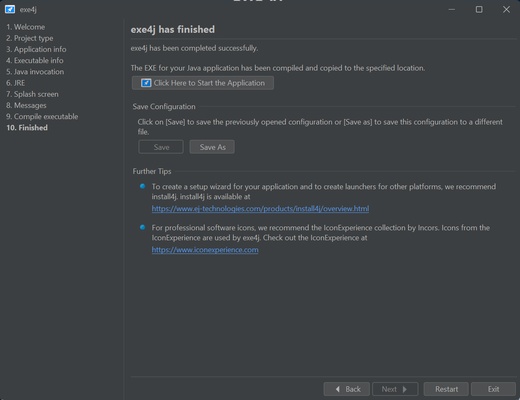
Task: Open step 7. Splash screen
Action: 32,94
